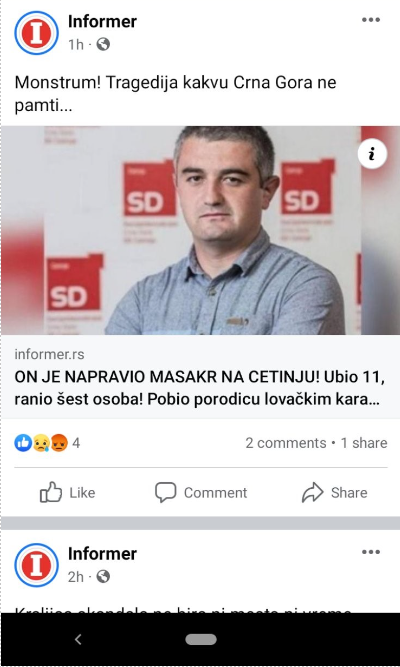Image resolution: width=400 pixels, height=667 pixels.
Task: Open Informer page name on second post
Action: coord(103,554)
